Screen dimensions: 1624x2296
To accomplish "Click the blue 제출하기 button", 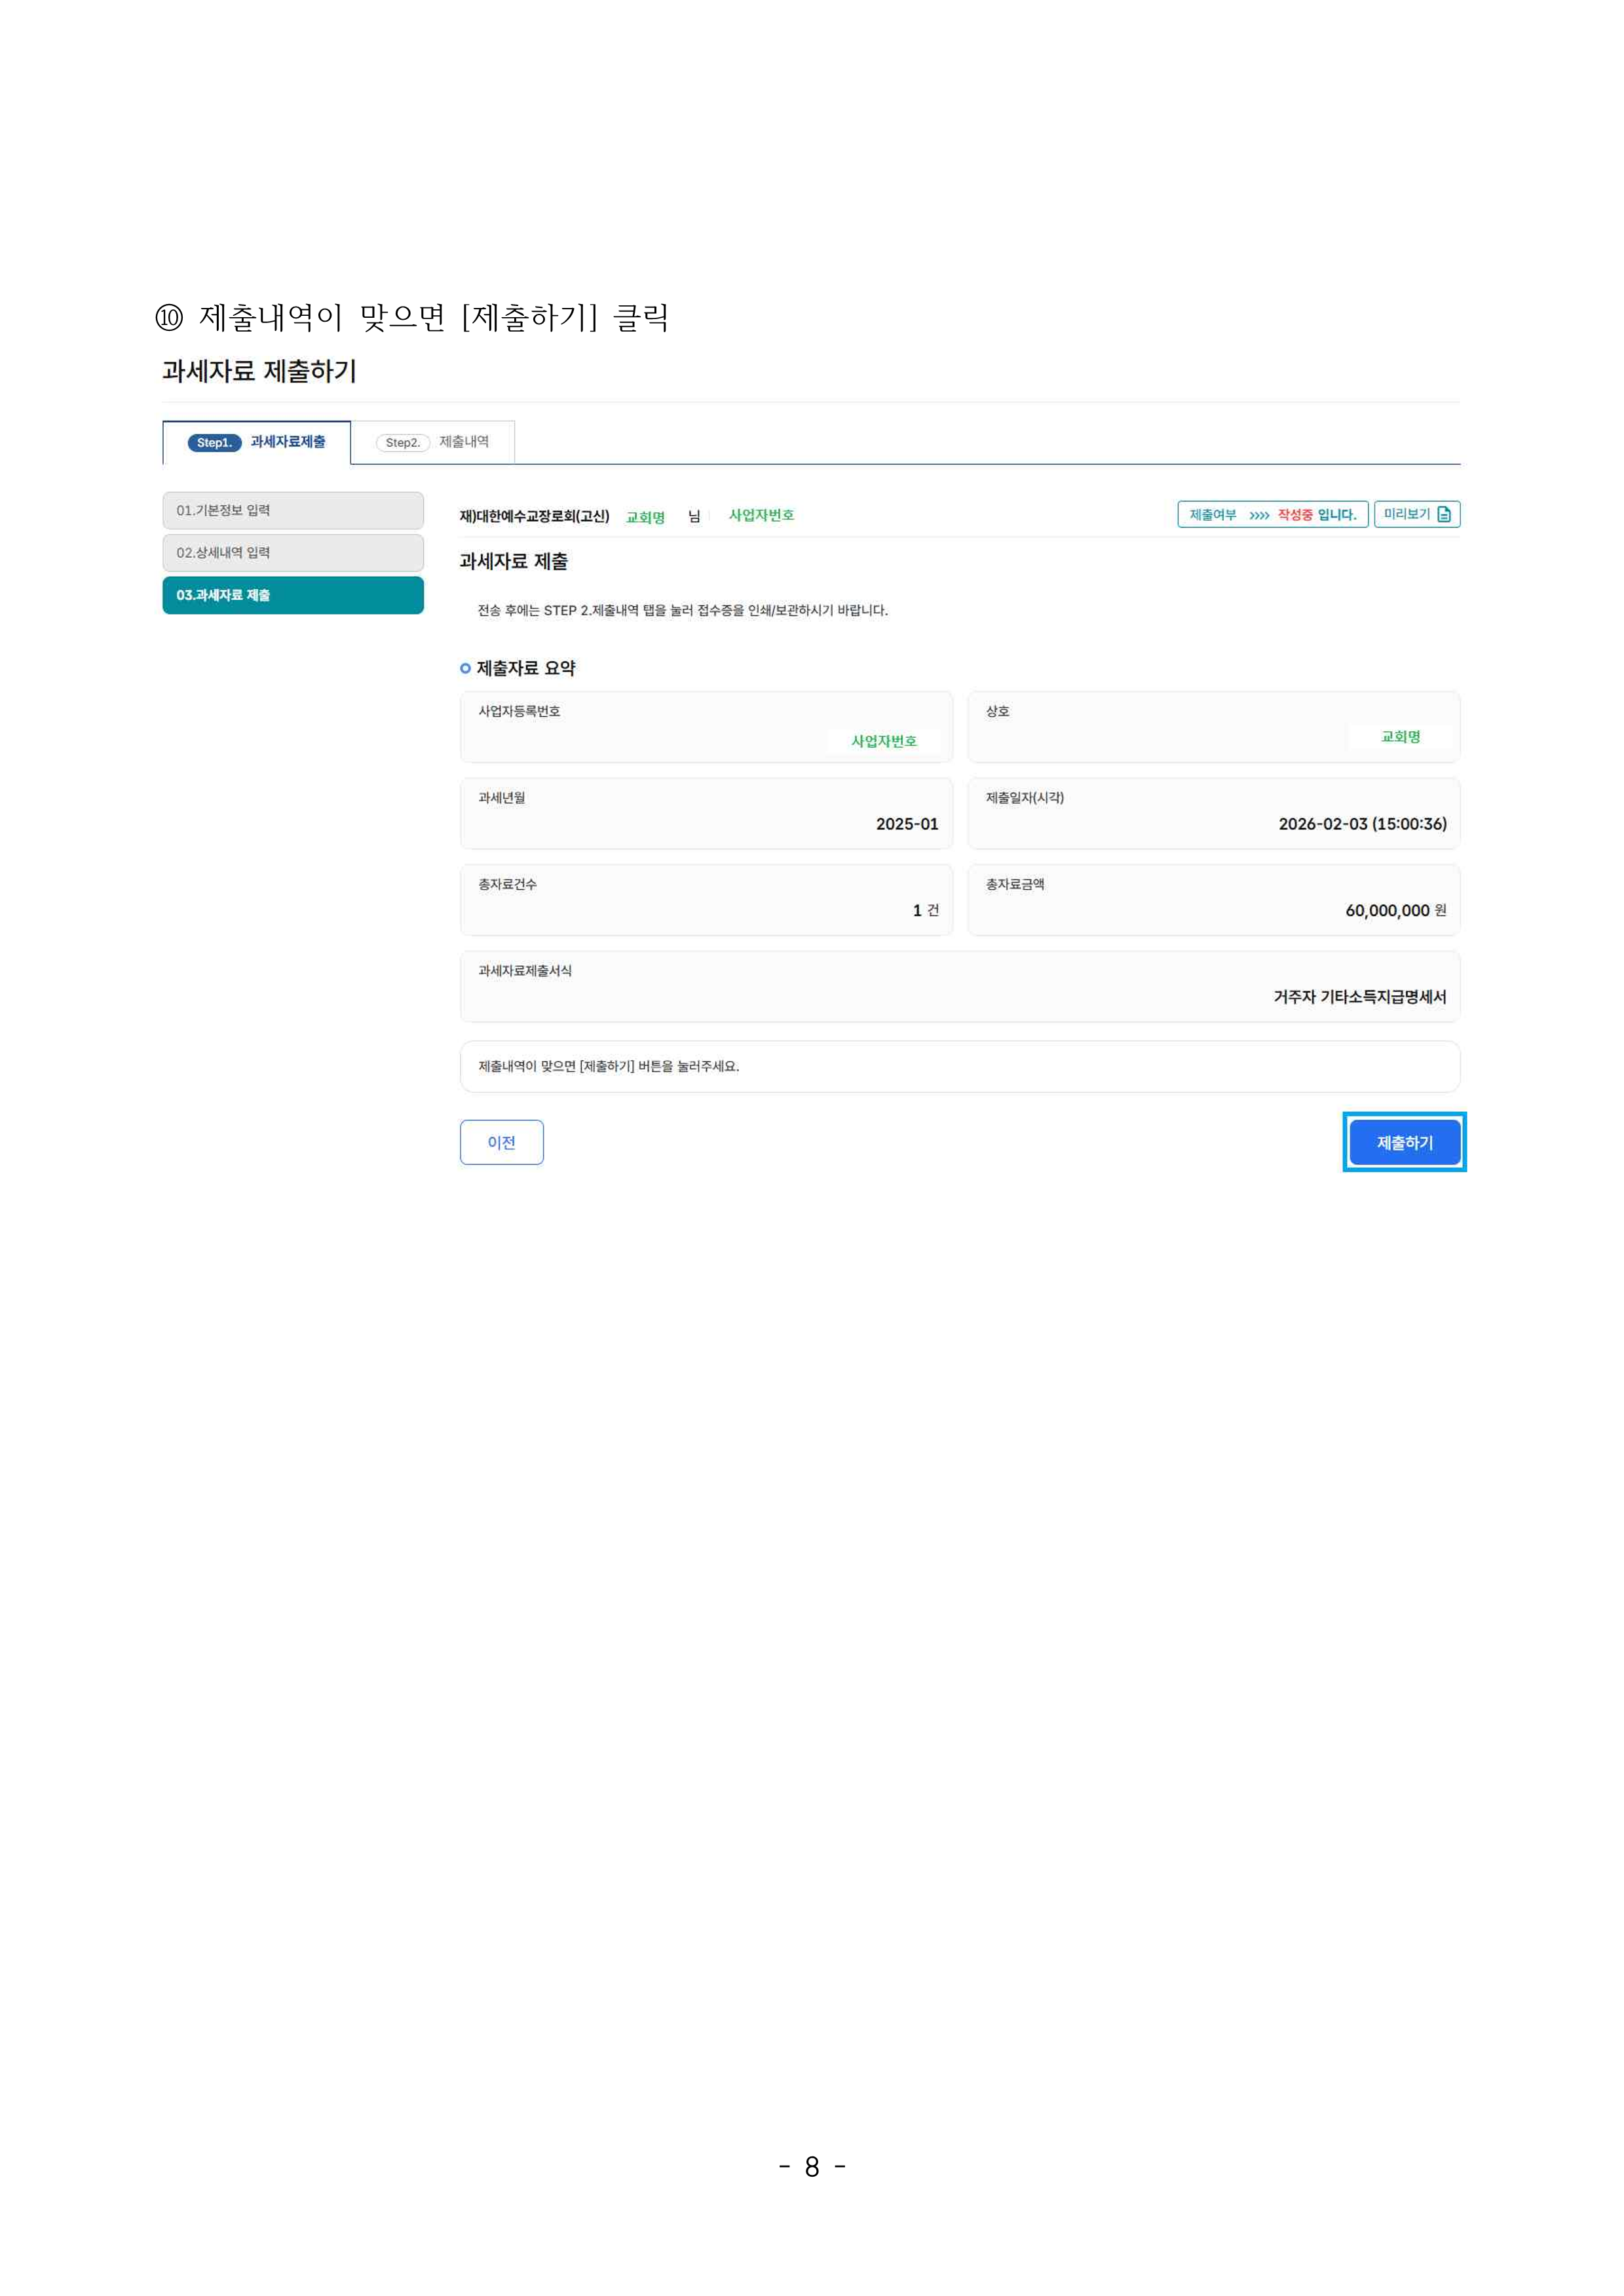I will coord(1404,1142).
